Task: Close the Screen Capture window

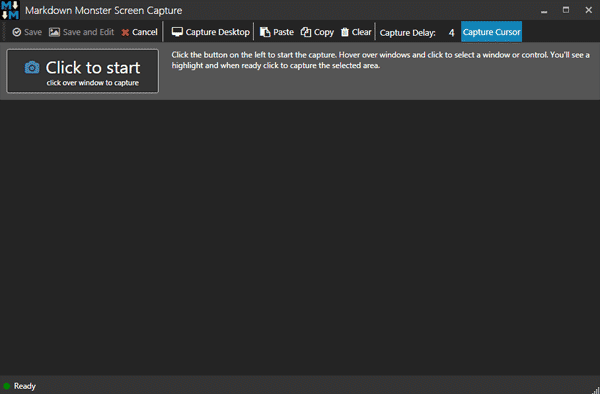Action: (x=589, y=10)
